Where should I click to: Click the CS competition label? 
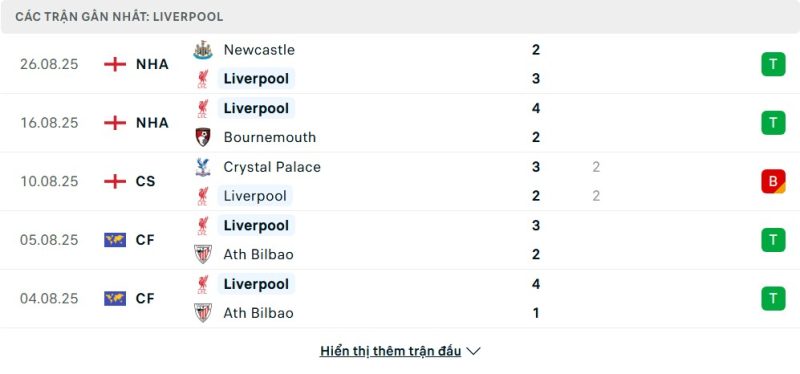click(145, 181)
